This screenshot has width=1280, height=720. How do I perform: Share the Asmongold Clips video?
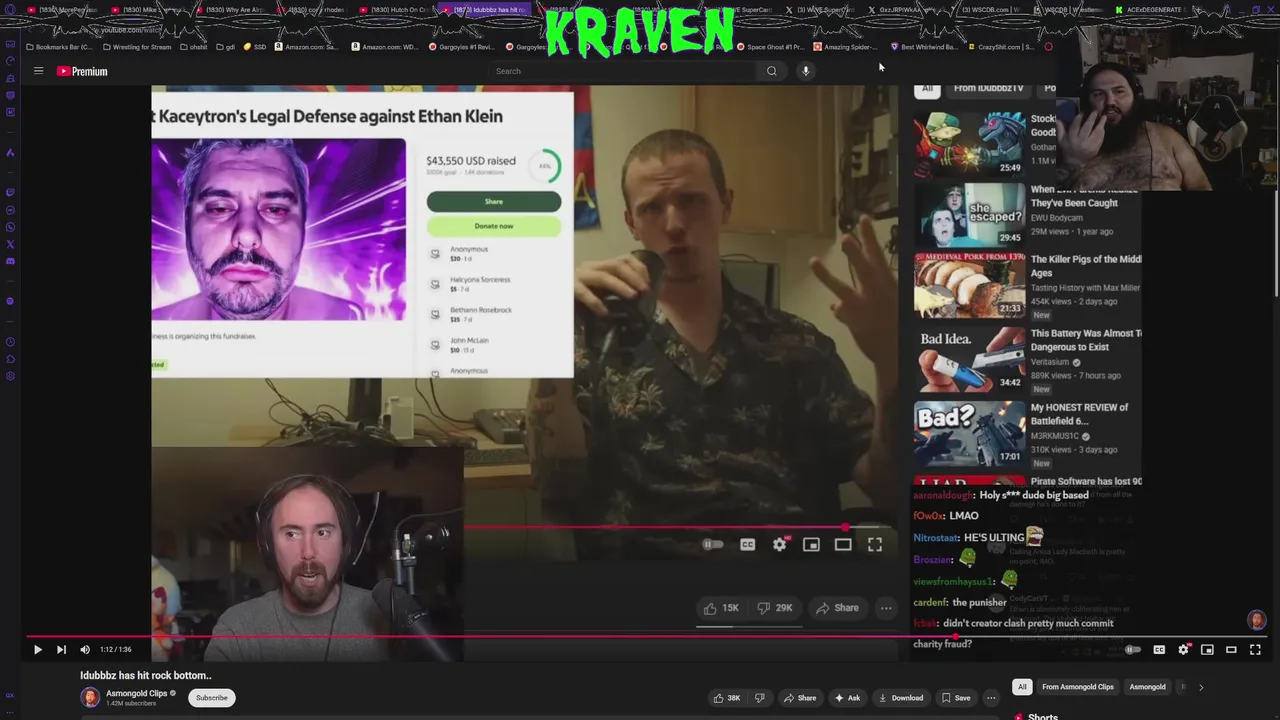tap(800, 698)
